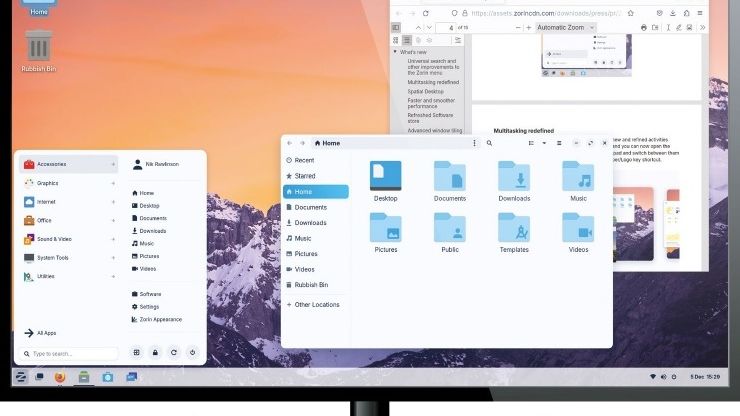Open Pictures shortcut in Zorin menu

145,256
